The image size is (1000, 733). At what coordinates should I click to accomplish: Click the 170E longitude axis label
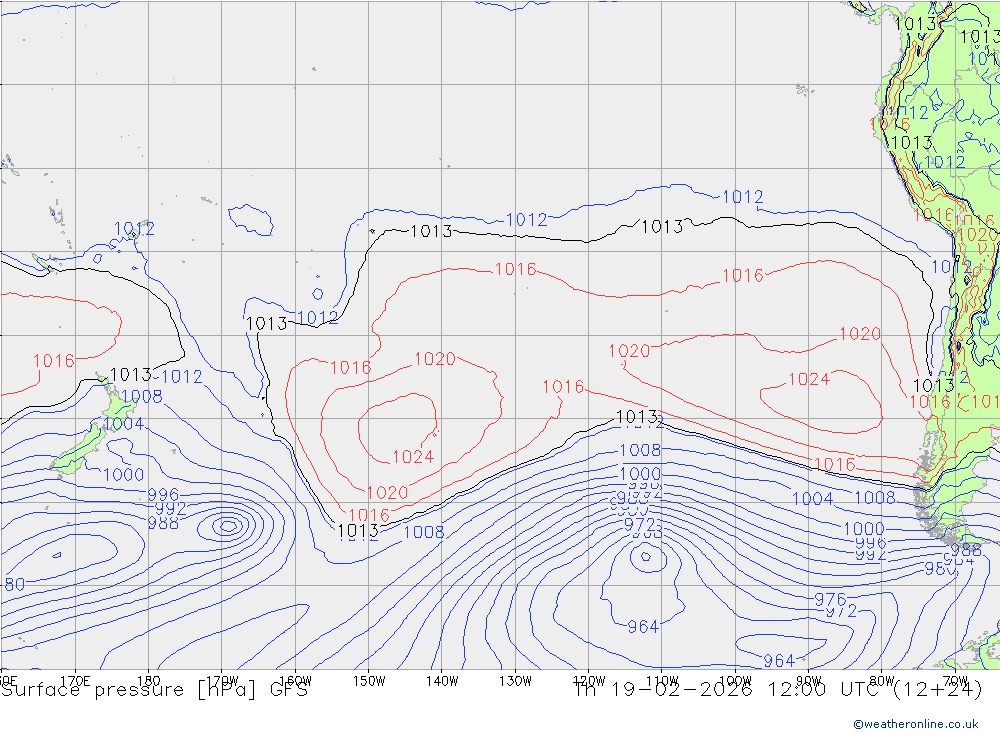76,680
